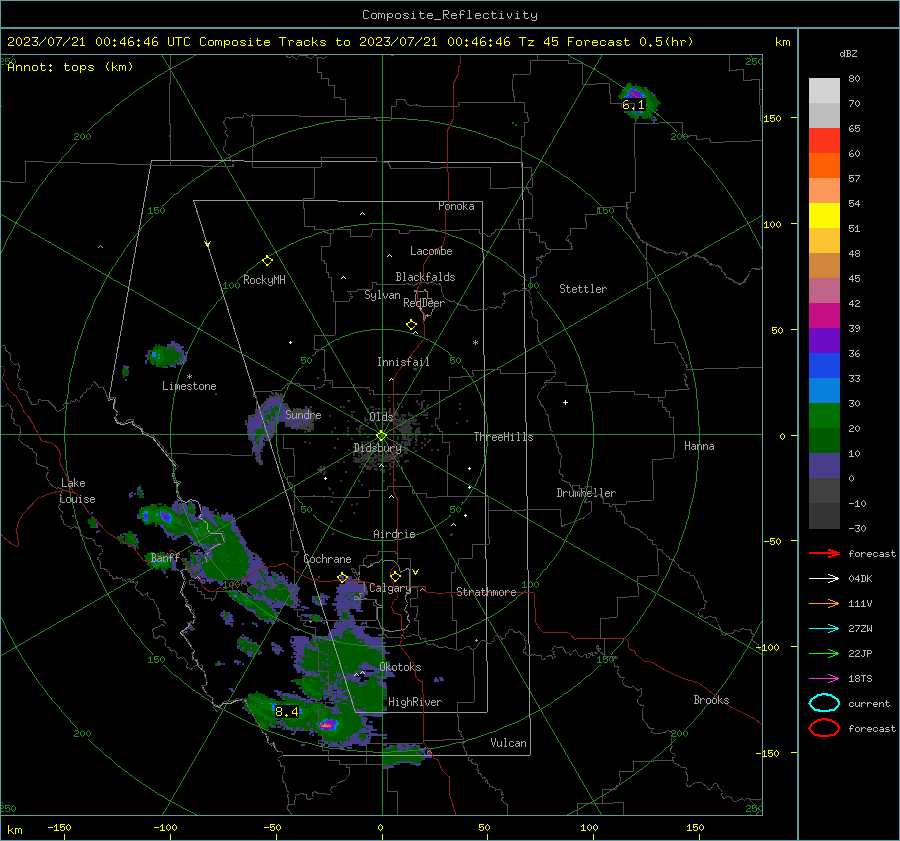
Task: Click the Lake Louise label
Action: point(77,491)
